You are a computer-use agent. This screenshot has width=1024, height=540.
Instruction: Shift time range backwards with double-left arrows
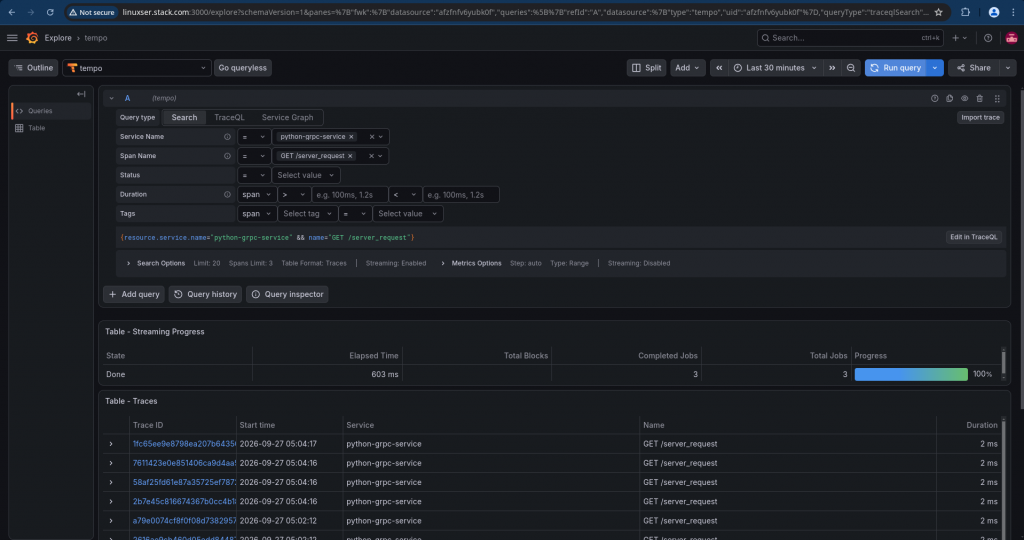(x=719, y=68)
